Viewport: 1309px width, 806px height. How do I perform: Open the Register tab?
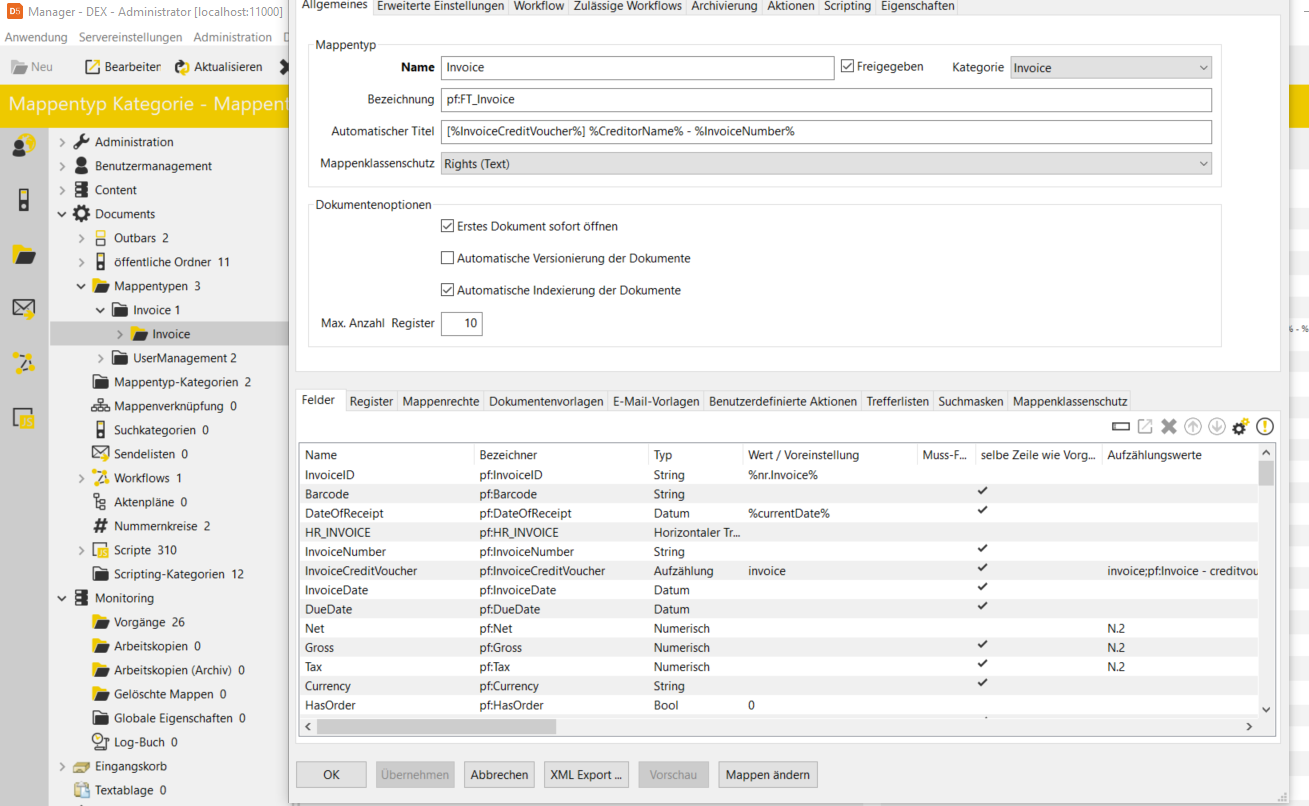[x=371, y=401]
